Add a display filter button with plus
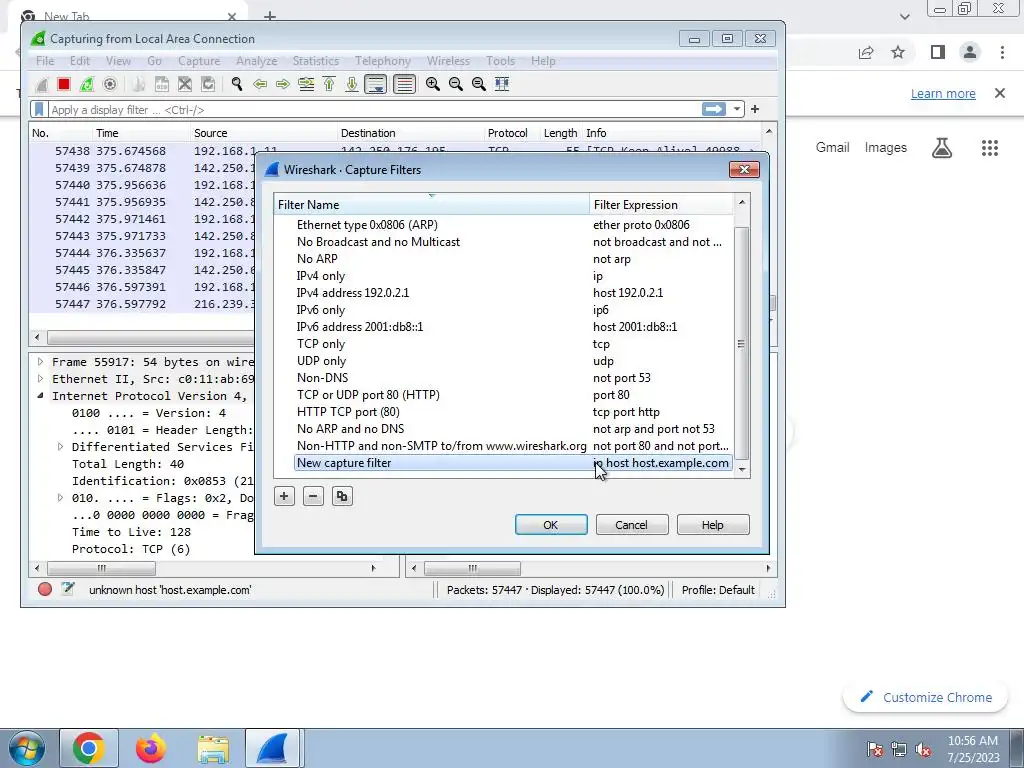The width and height of the screenshot is (1024, 768). pos(756,109)
